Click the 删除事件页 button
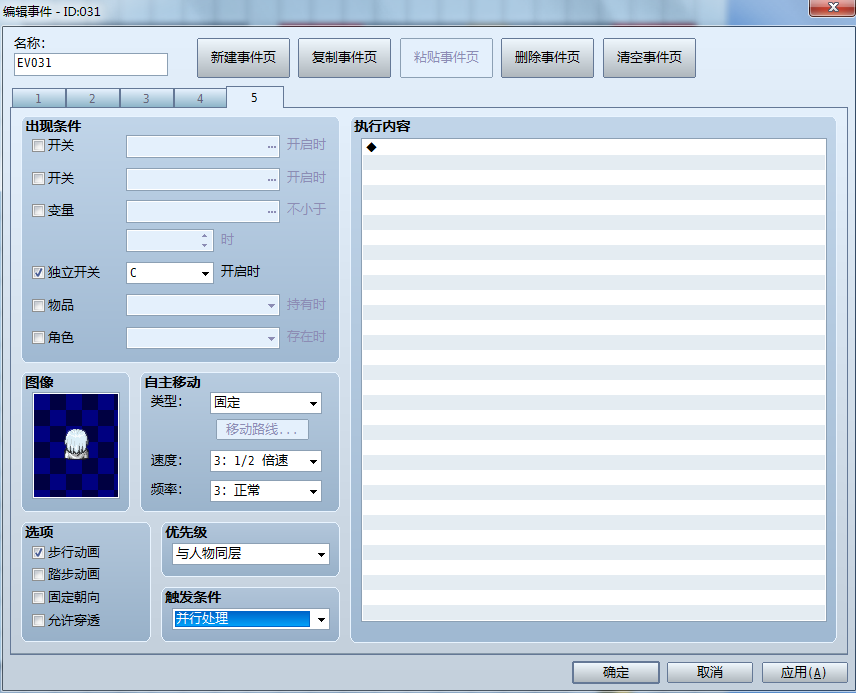 click(548, 58)
